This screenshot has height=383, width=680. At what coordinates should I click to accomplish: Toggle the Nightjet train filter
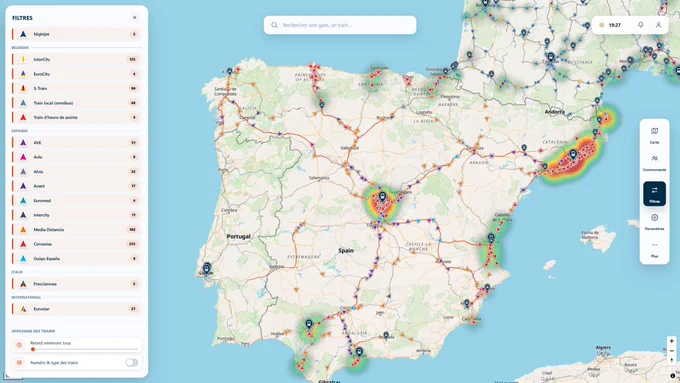[76, 34]
